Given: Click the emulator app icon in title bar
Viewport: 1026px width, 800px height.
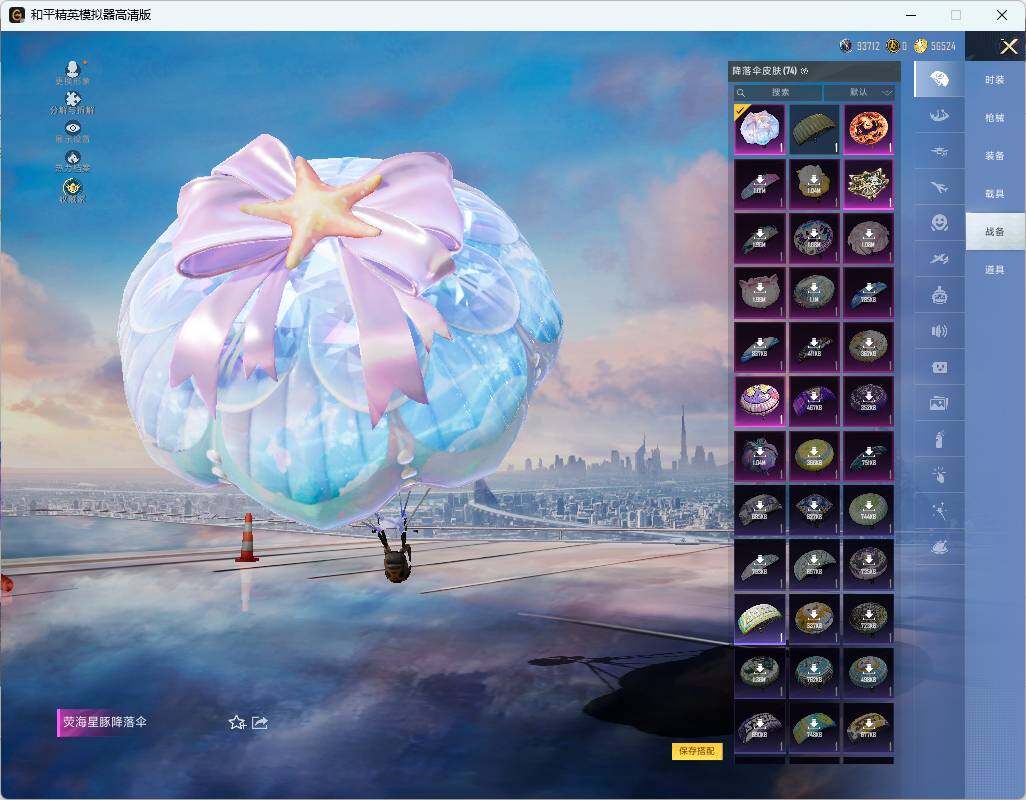Looking at the screenshot, I should (x=16, y=14).
